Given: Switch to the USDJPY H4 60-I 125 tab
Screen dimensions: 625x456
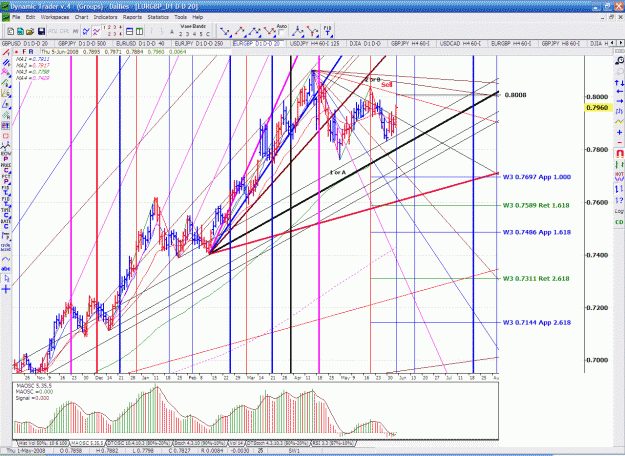Looking at the screenshot, I should (x=314, y=43).
